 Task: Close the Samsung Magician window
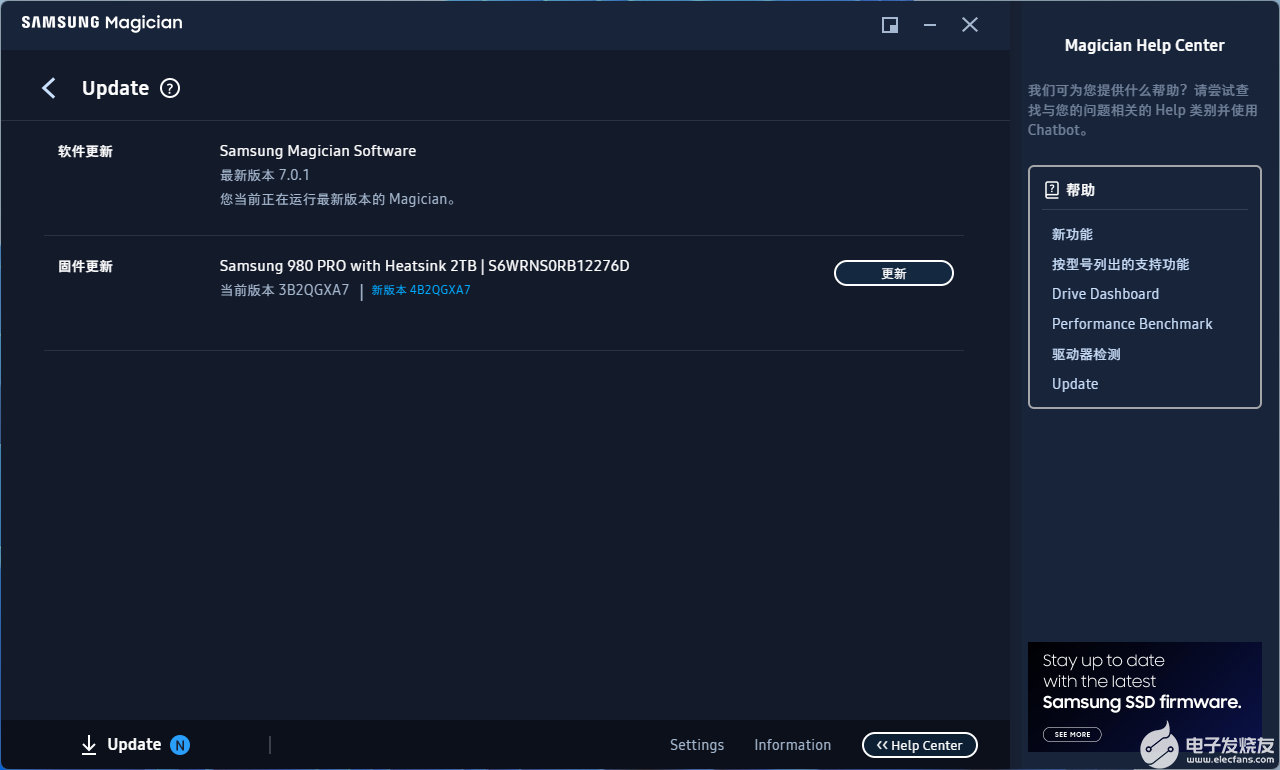[970, 25]
